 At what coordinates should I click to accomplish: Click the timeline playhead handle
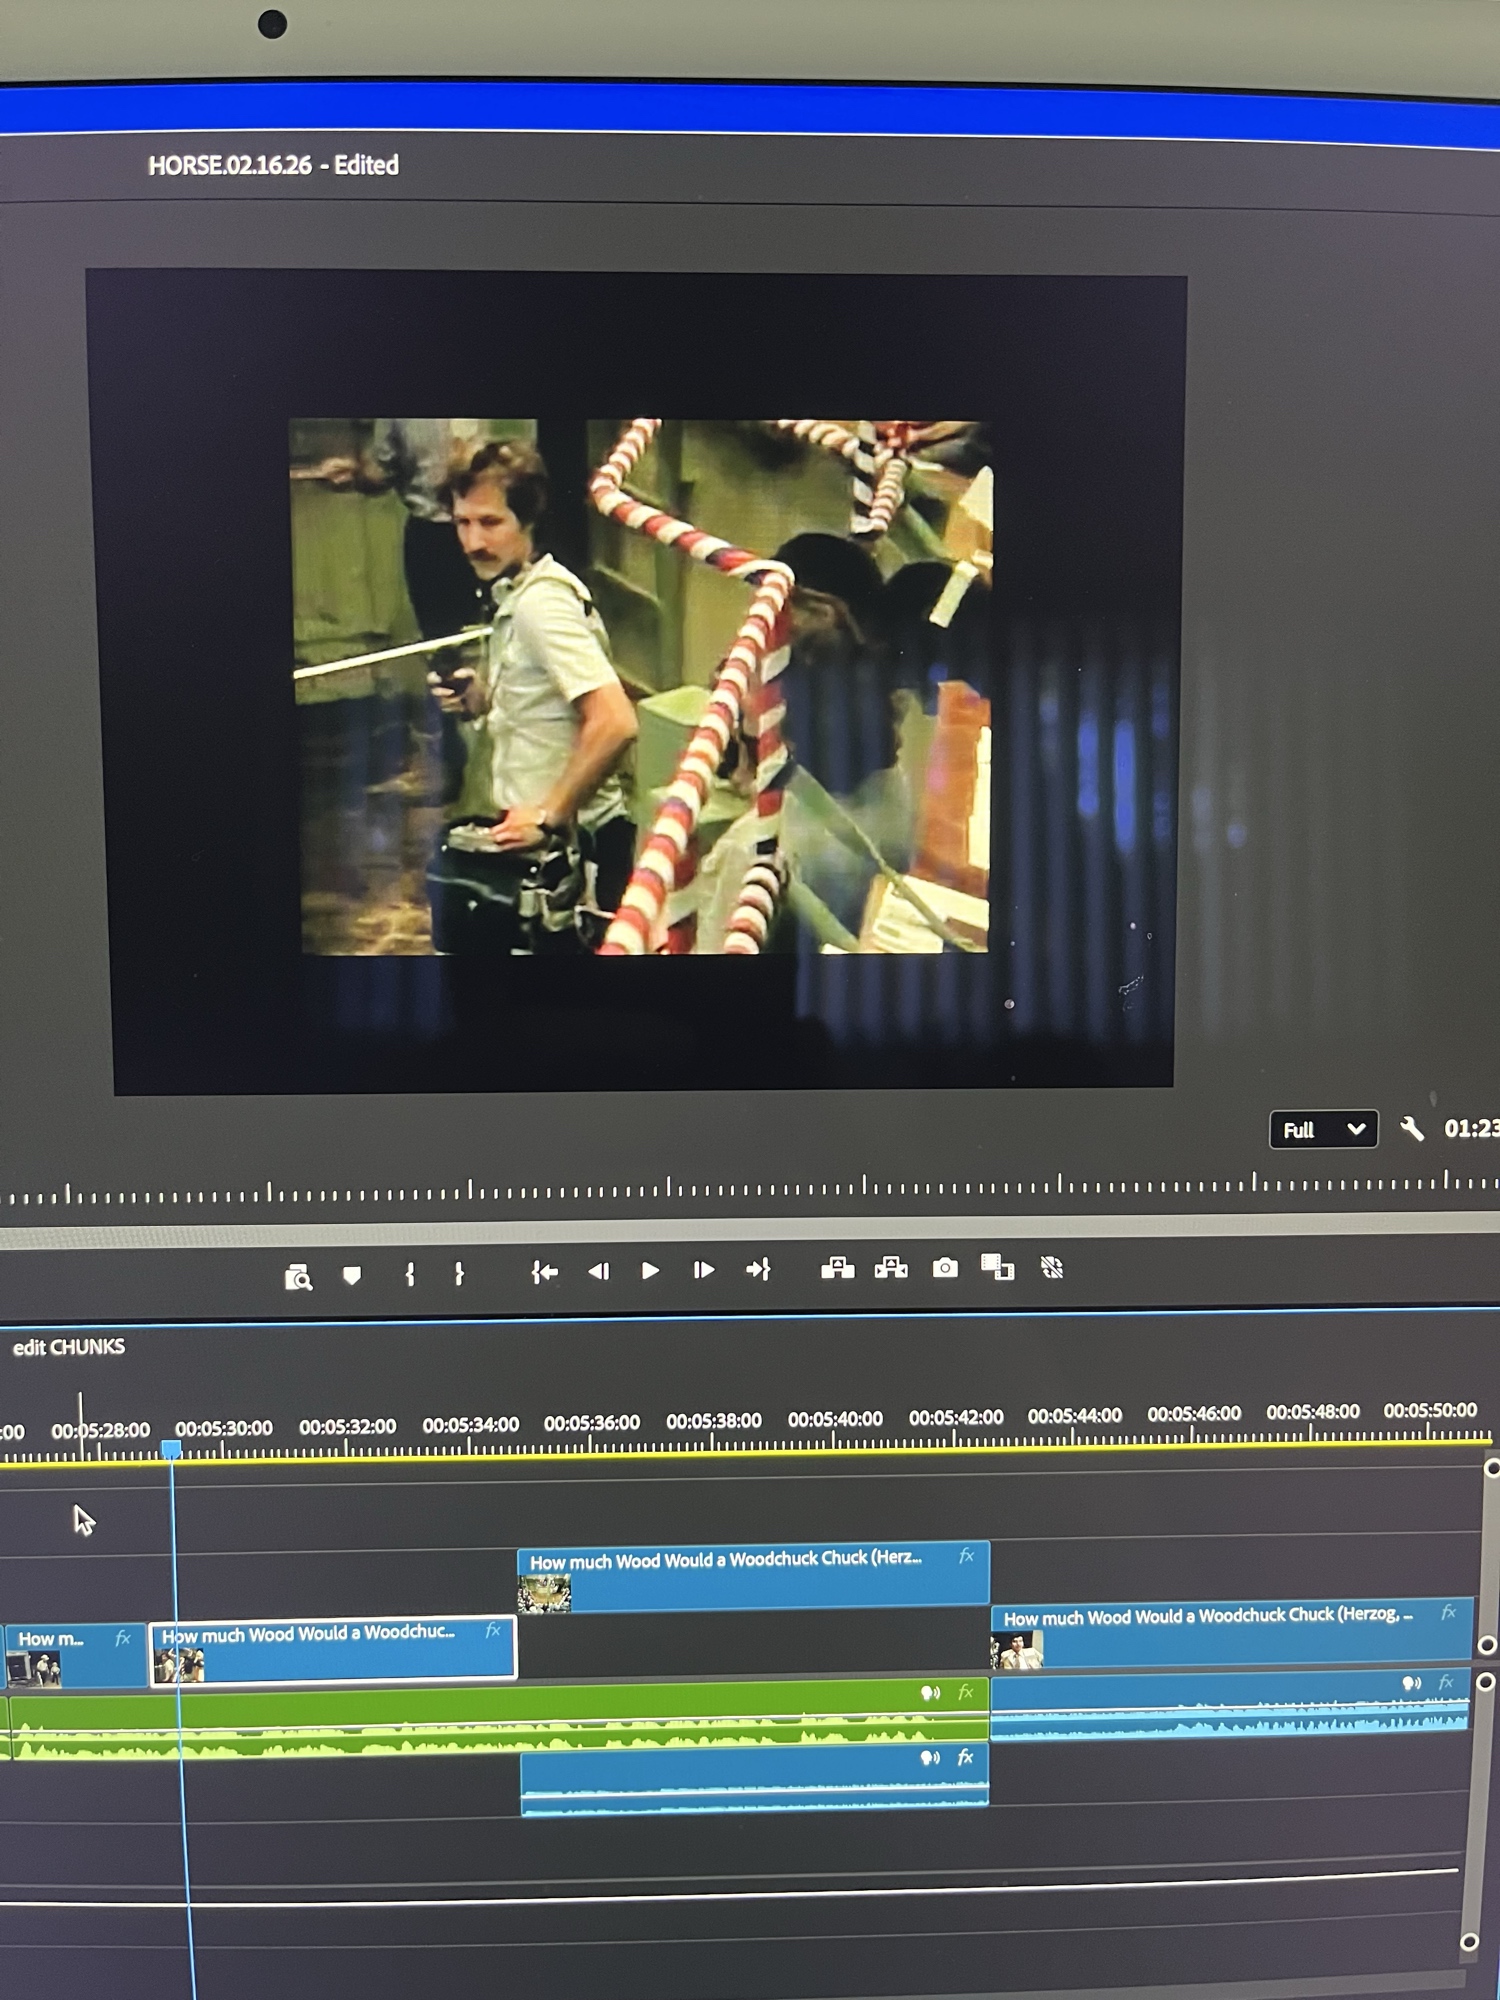[x=171, y=1449]
